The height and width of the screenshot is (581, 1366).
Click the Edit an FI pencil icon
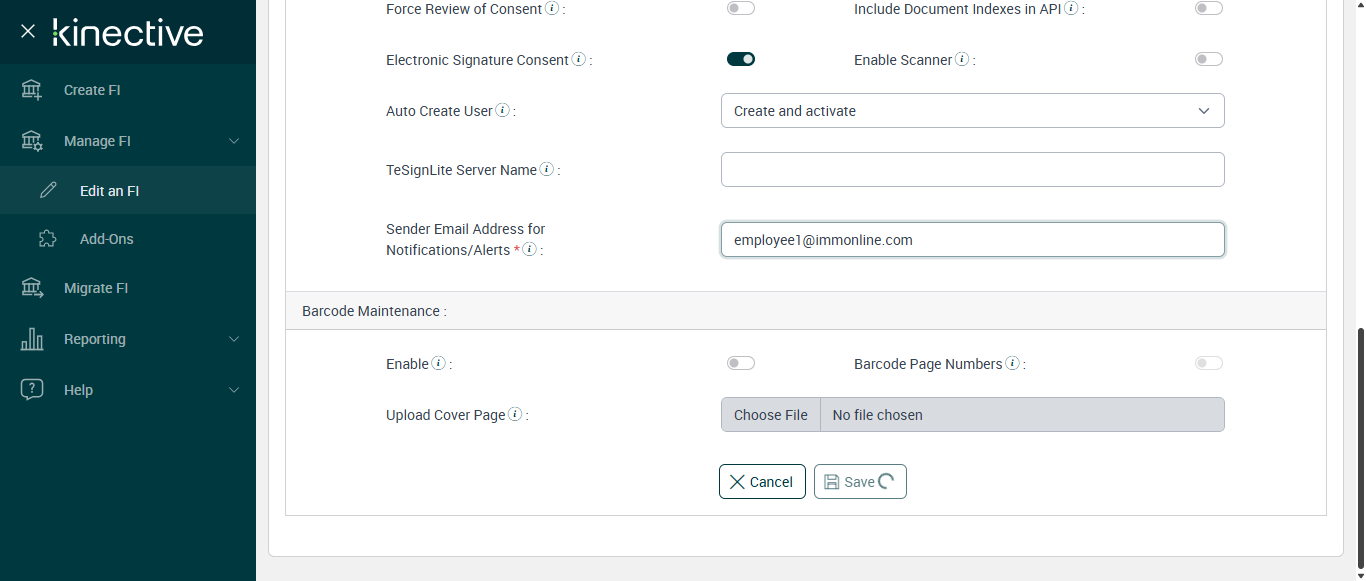(x=48, y=190)
